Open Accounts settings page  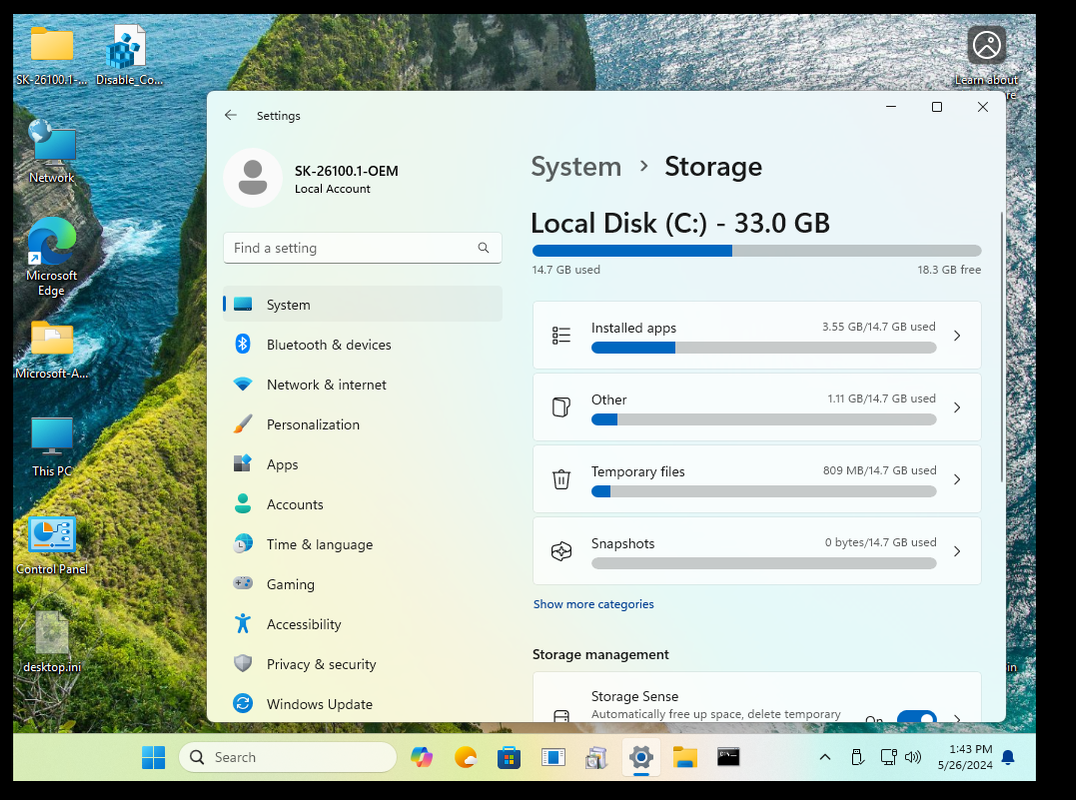(362, 504)
